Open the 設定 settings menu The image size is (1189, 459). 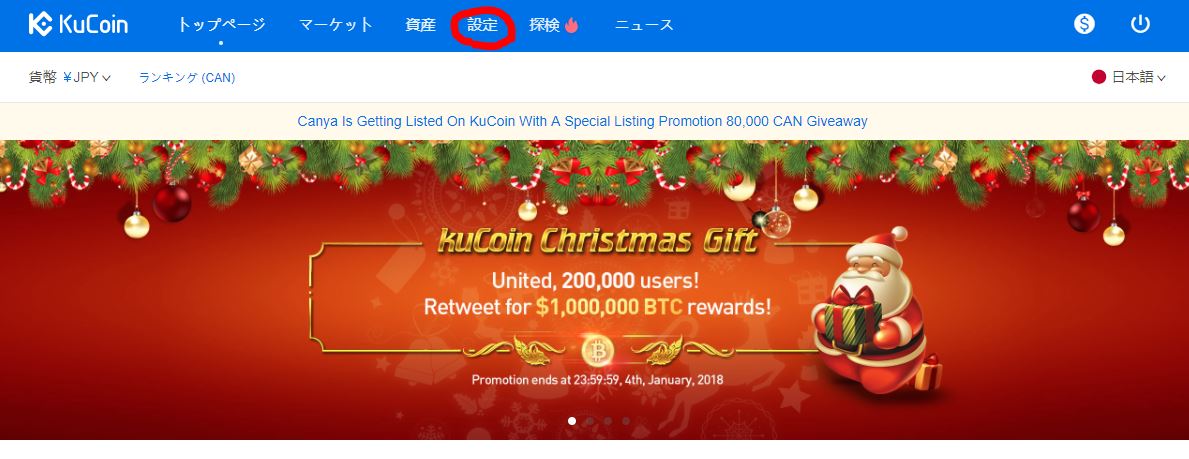click(x=482, y=25)
